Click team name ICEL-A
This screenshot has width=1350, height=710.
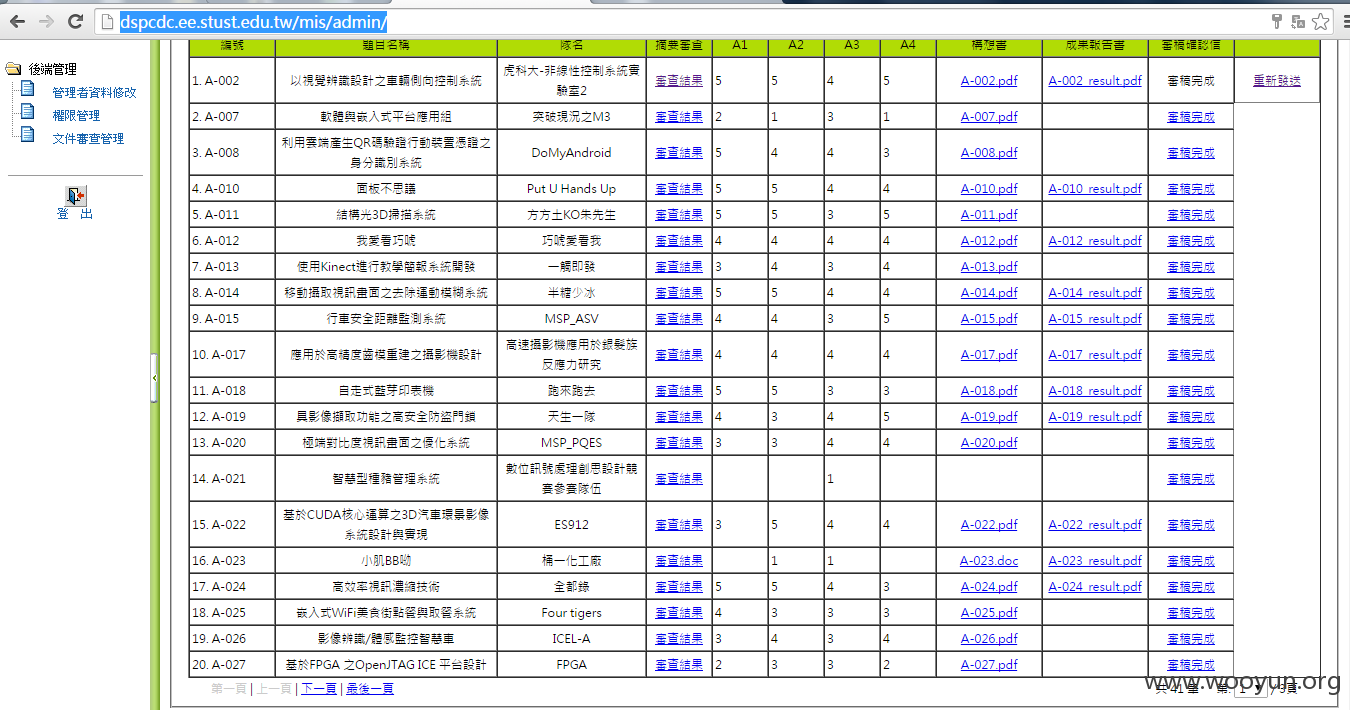[571, 639]
